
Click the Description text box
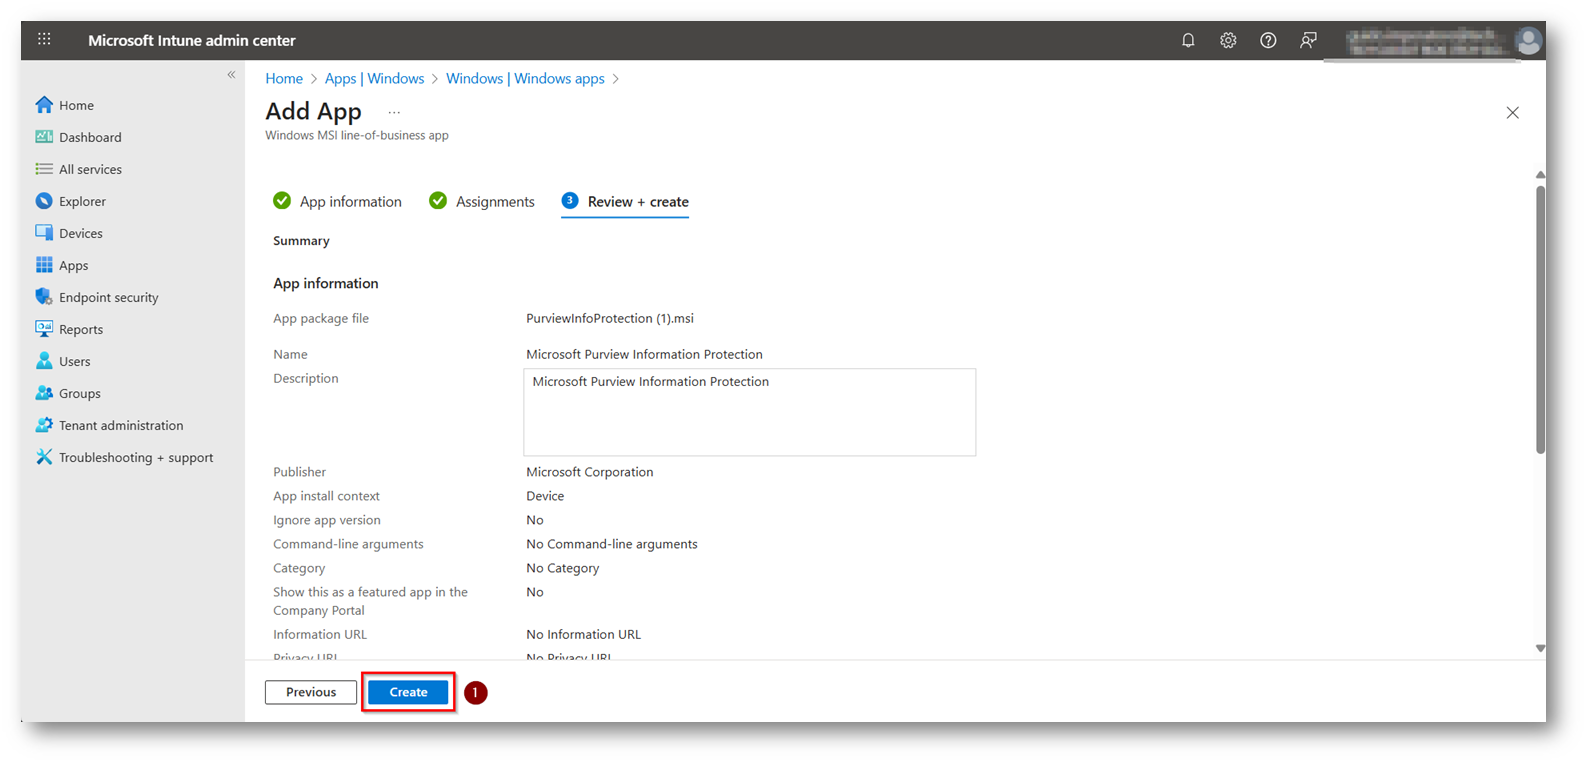click(x=749, y=412)
